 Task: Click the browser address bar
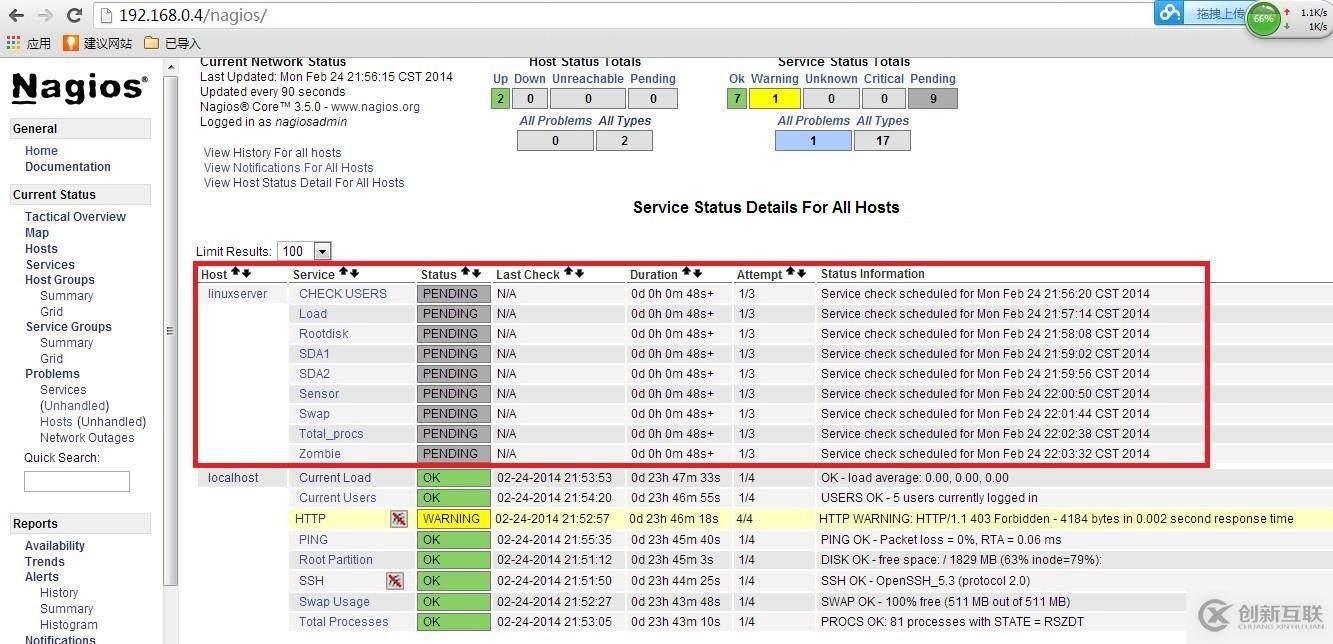(620, 16)
